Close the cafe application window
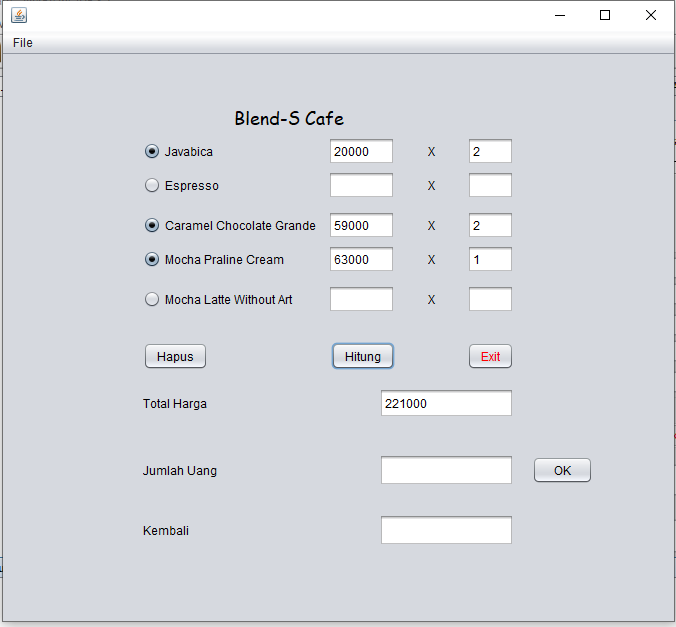The image size is (676, 627). point(651,16)
